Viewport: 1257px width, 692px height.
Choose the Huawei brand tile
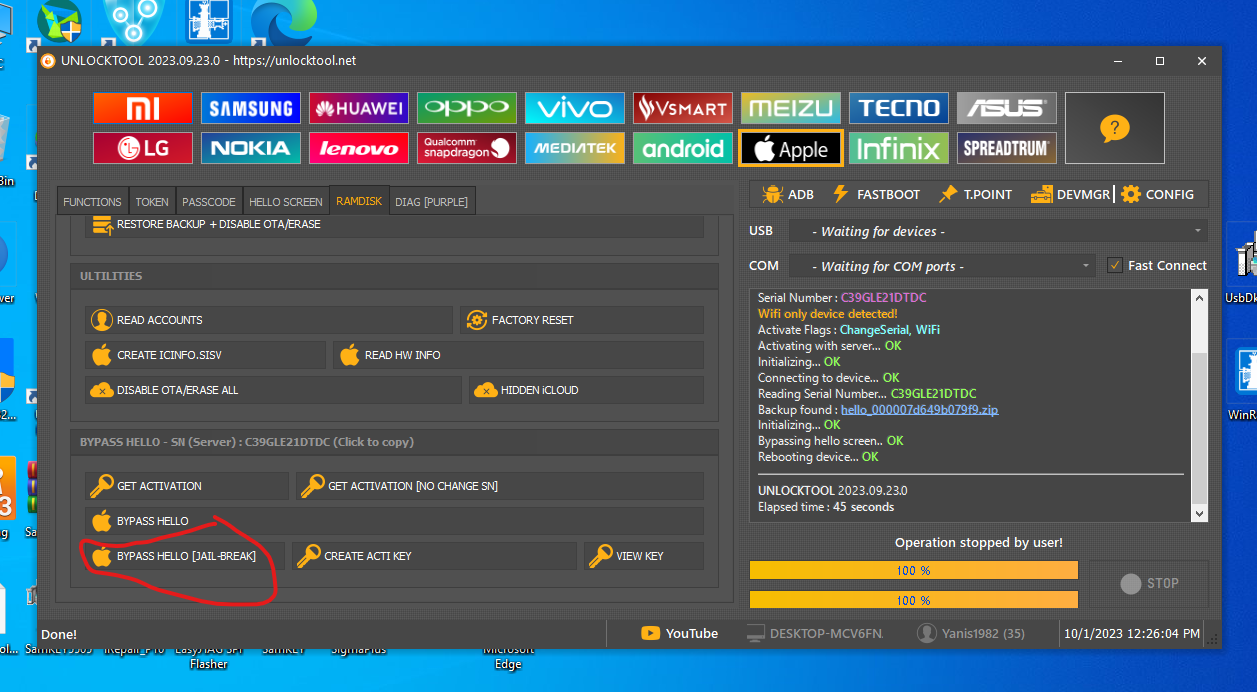[359, 108]
